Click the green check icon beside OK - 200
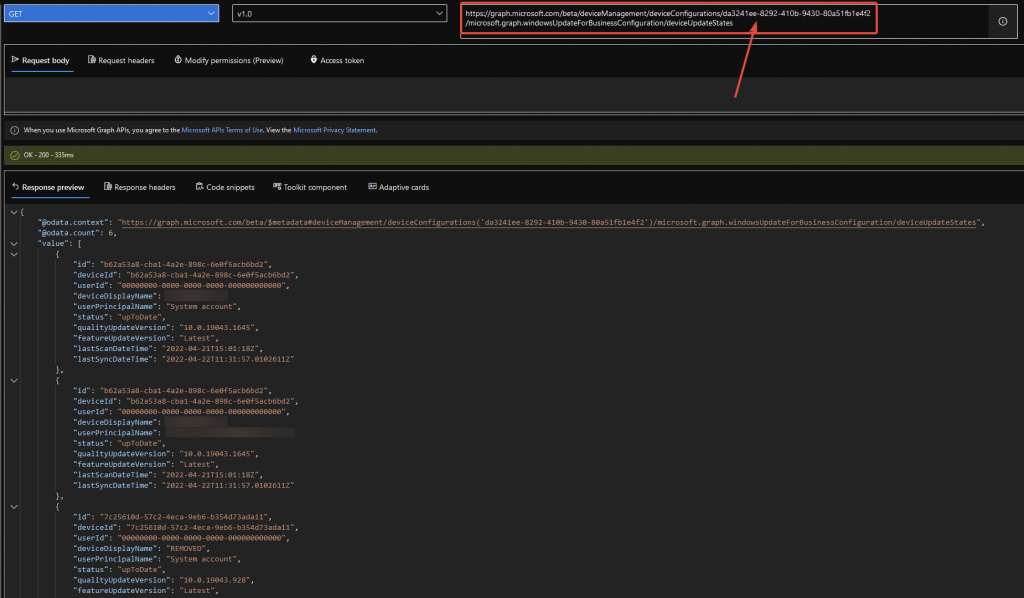Image resolution: width=1024 pixels, height=598 pixels. (14, 155)
